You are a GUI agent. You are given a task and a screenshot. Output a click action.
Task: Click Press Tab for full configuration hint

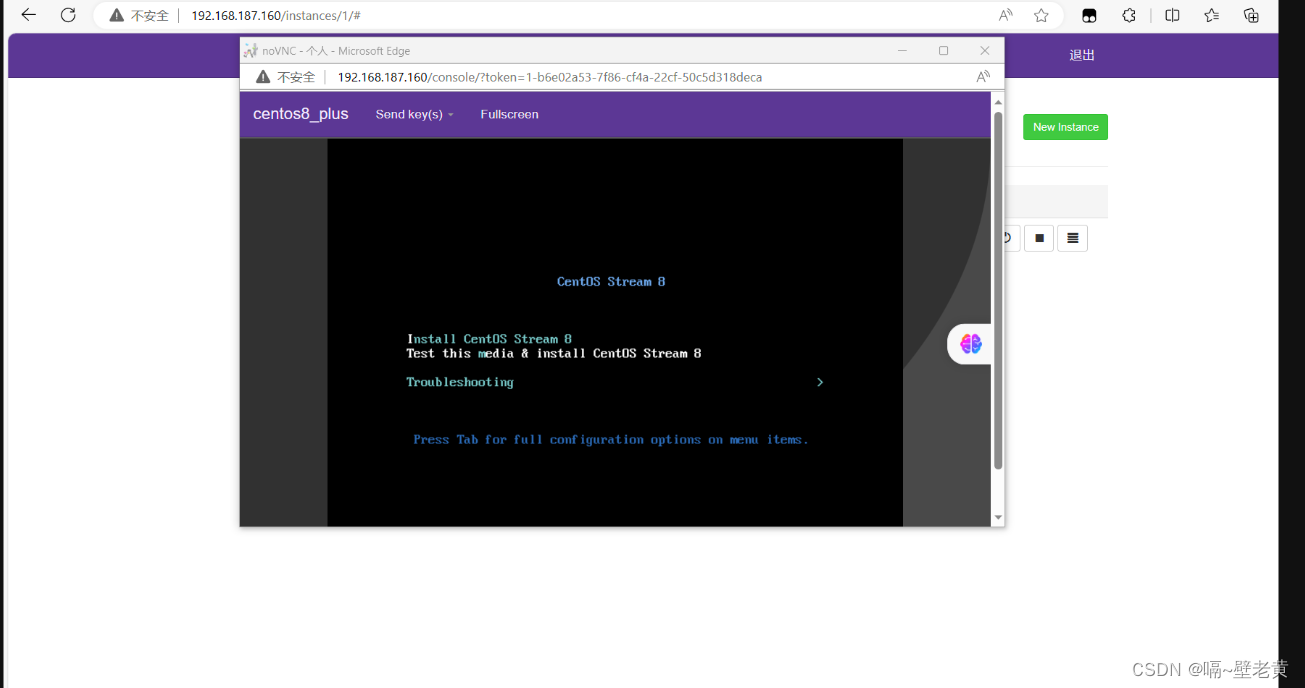pyautogui.click(x=611, y=440)
